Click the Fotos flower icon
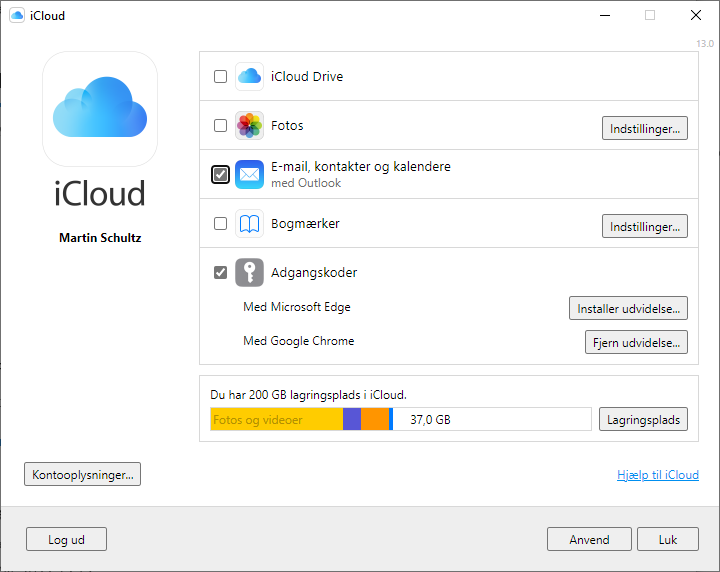The width and height of the screenshot is (720, 572). coord(249,125)
